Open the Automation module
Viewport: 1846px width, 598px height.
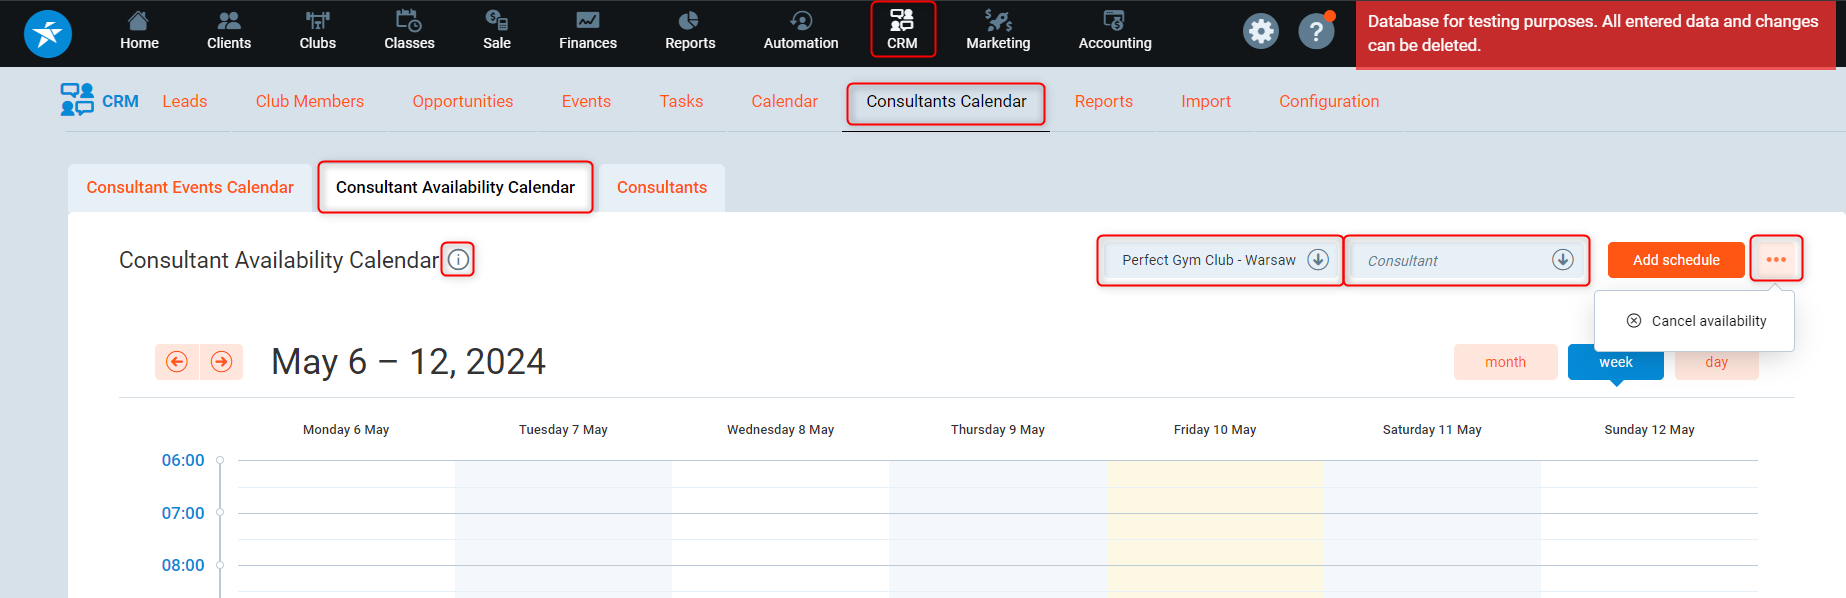[x=800, y=31]
